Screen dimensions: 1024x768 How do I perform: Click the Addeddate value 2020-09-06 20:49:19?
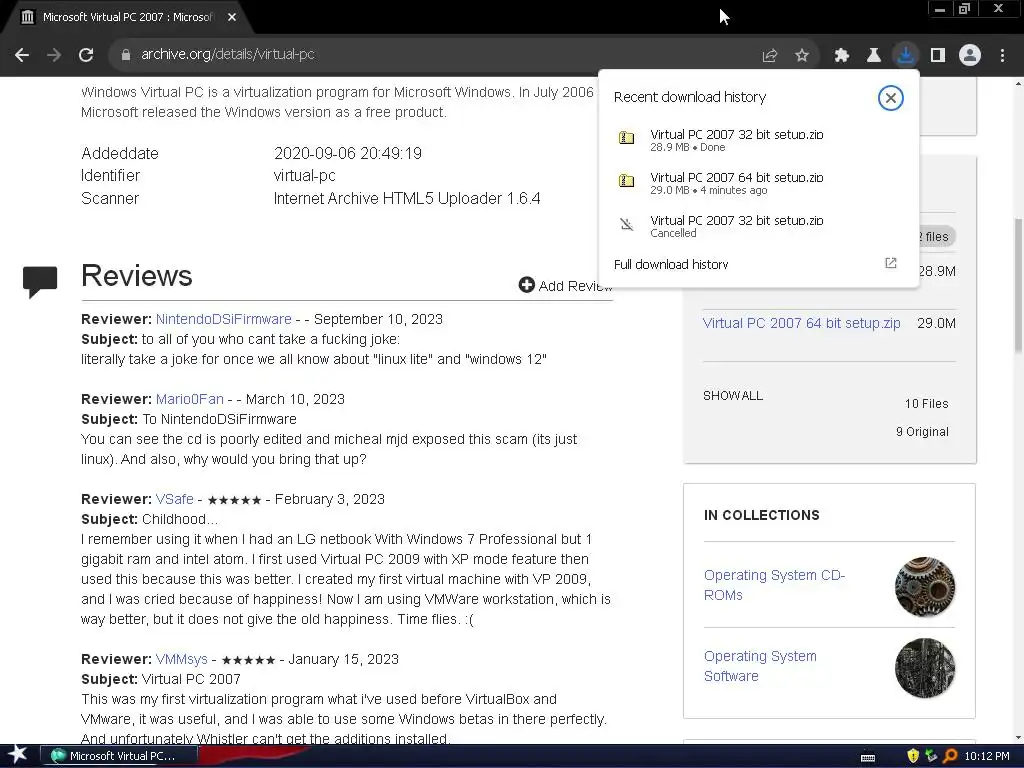pyautogui.click(x=347, y=153)
